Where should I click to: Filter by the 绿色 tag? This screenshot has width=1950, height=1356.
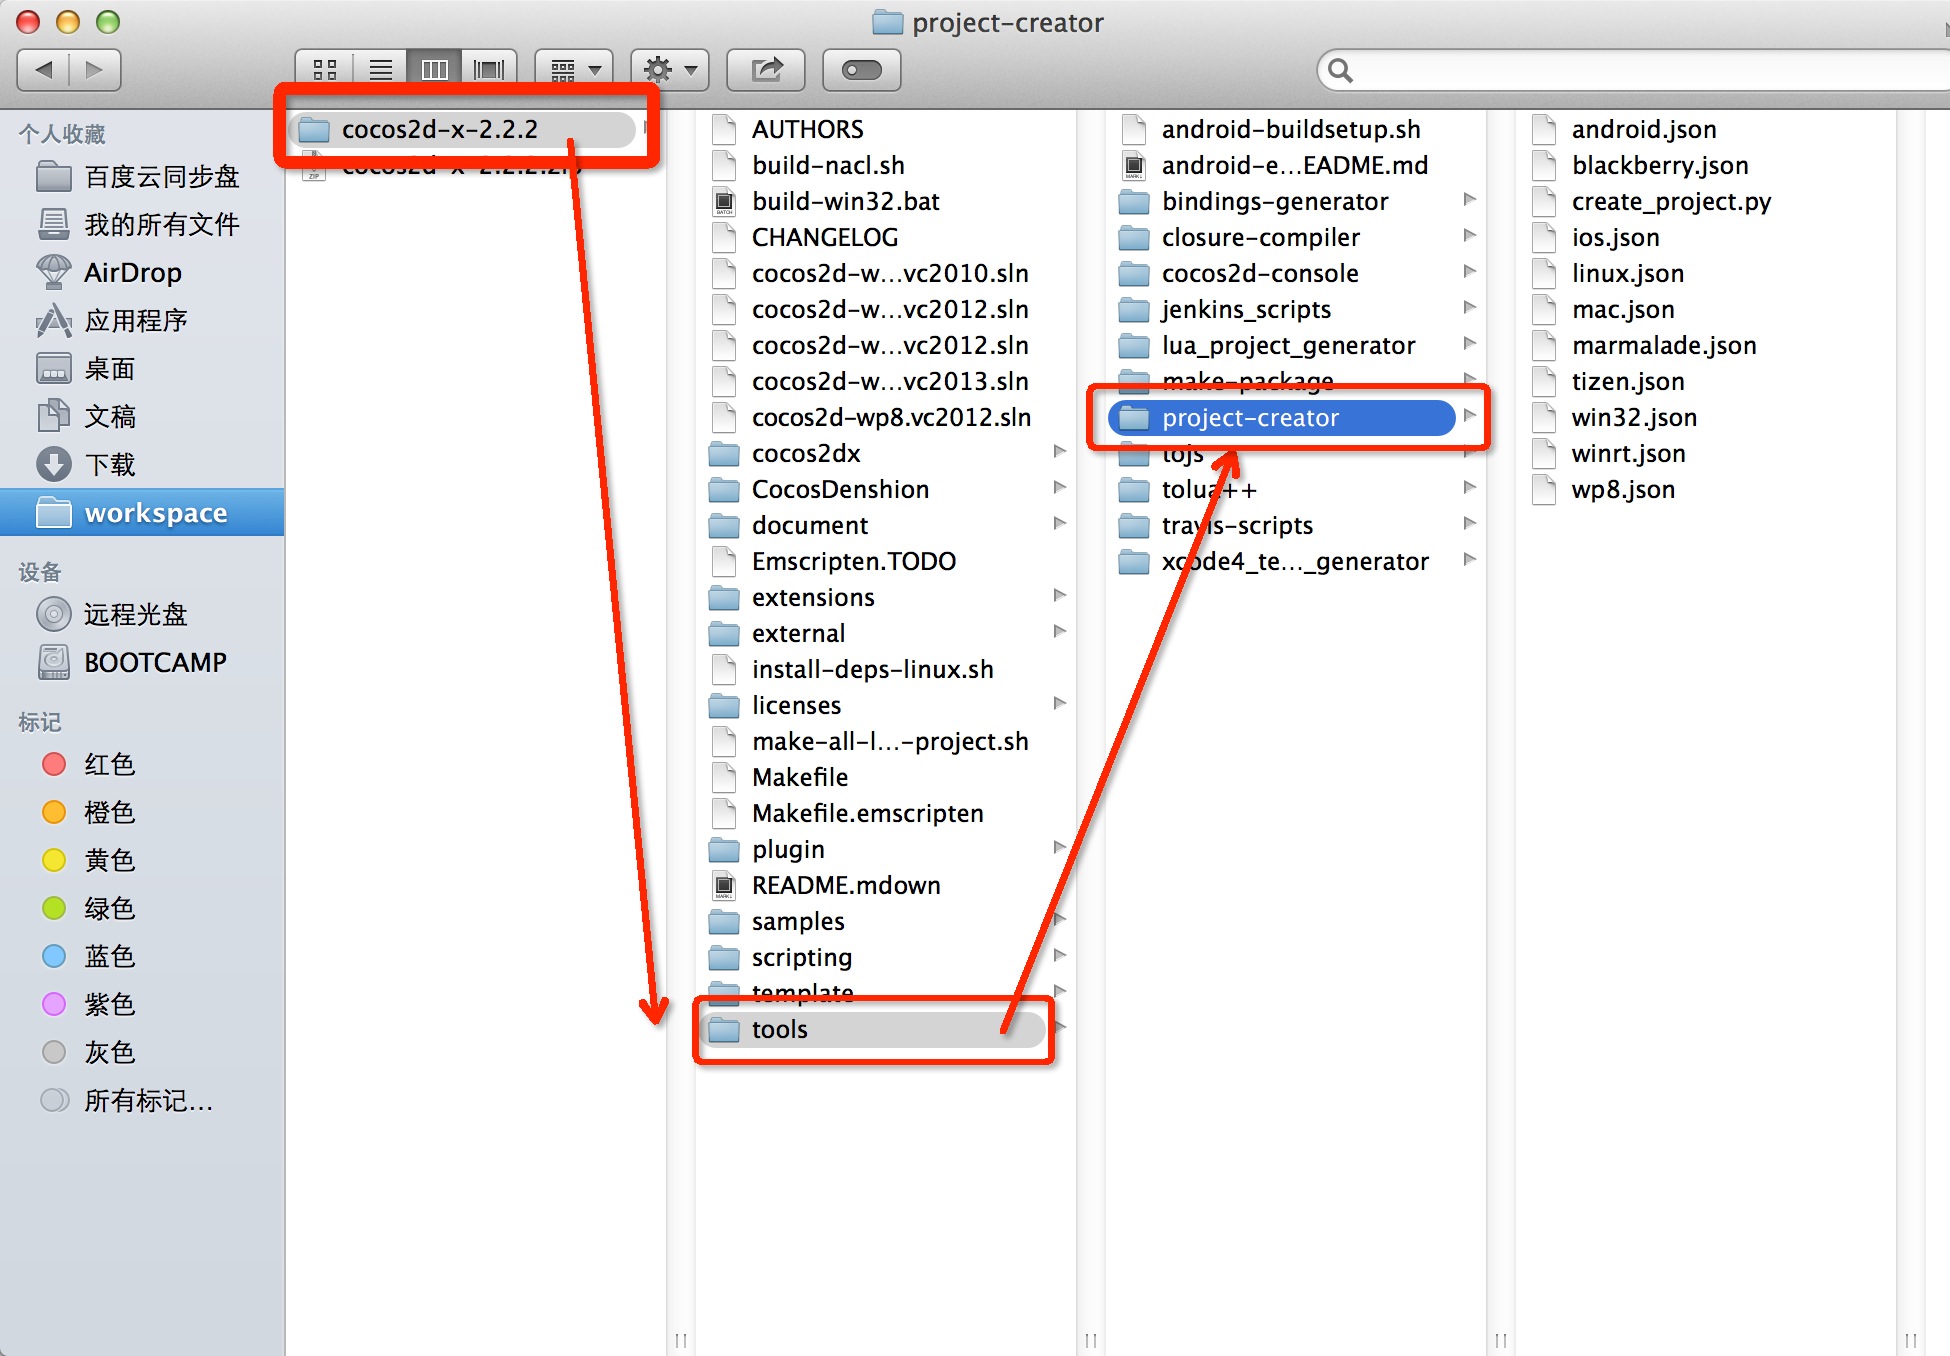(142, 909)
